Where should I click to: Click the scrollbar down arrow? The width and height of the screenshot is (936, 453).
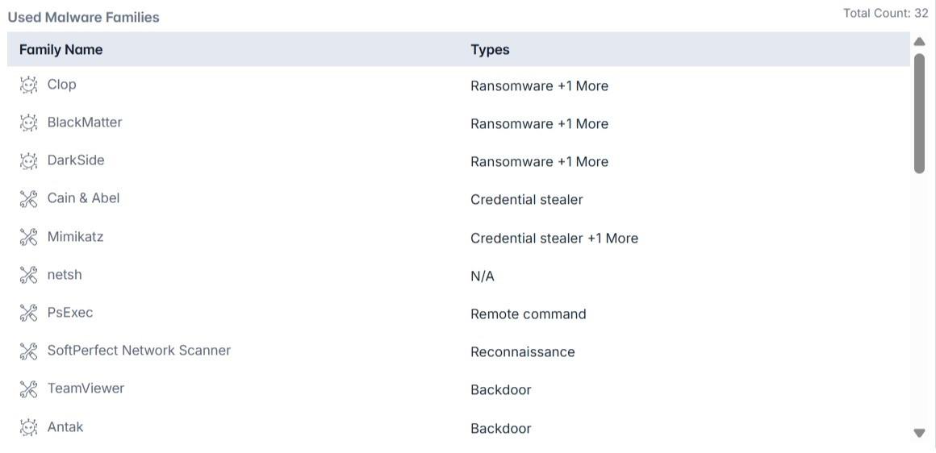(920, 433)
